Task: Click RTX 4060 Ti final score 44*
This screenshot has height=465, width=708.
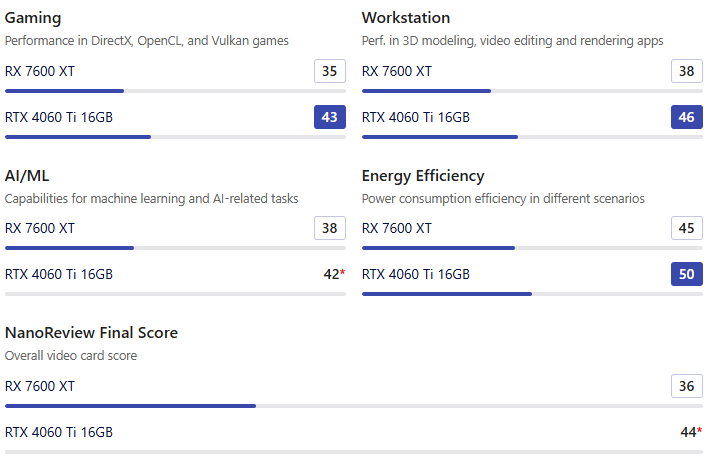Action: [x=691, y=432]
